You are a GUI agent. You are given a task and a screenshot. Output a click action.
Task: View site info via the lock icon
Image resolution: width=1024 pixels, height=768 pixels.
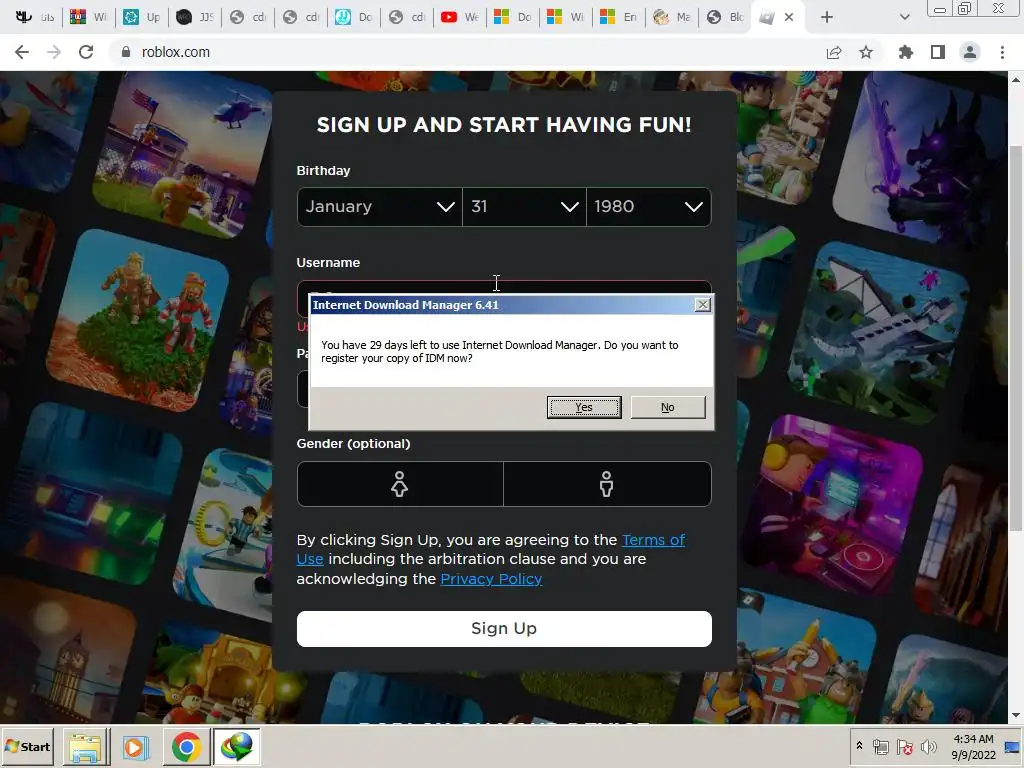coord(126,52)
